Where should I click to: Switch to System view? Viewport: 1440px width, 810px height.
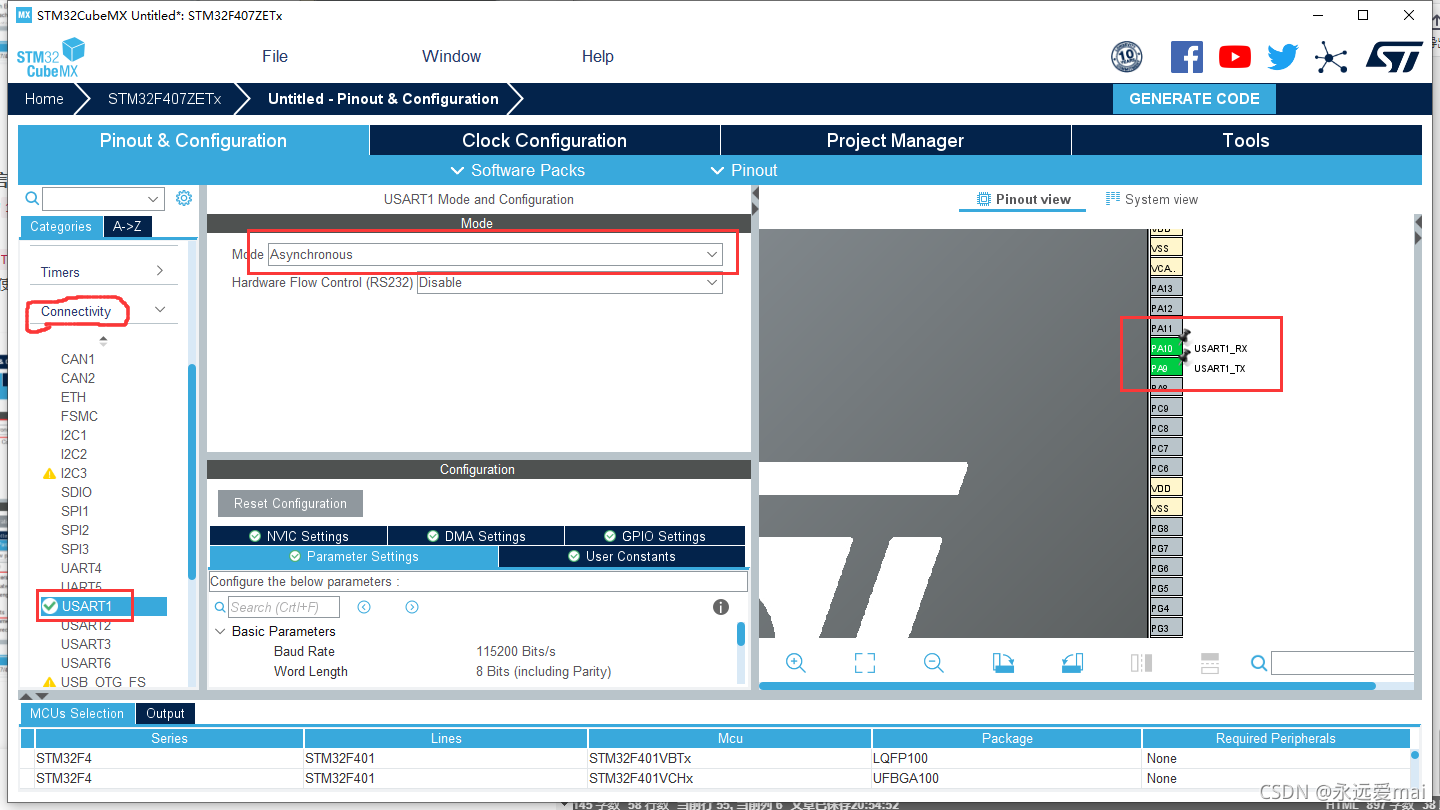[1152, 199]
